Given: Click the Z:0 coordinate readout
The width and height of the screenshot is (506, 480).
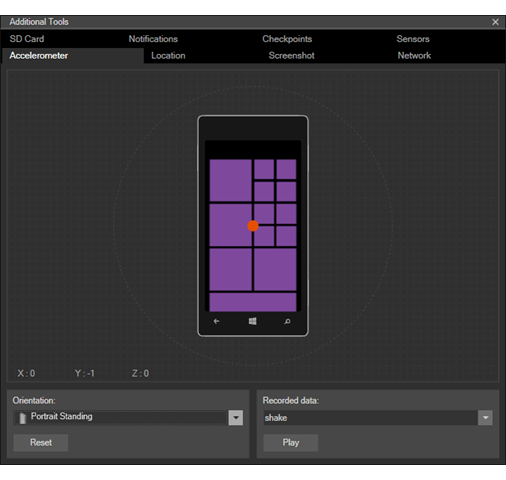Looking at the screenshot, I should [x=140, y=373].
